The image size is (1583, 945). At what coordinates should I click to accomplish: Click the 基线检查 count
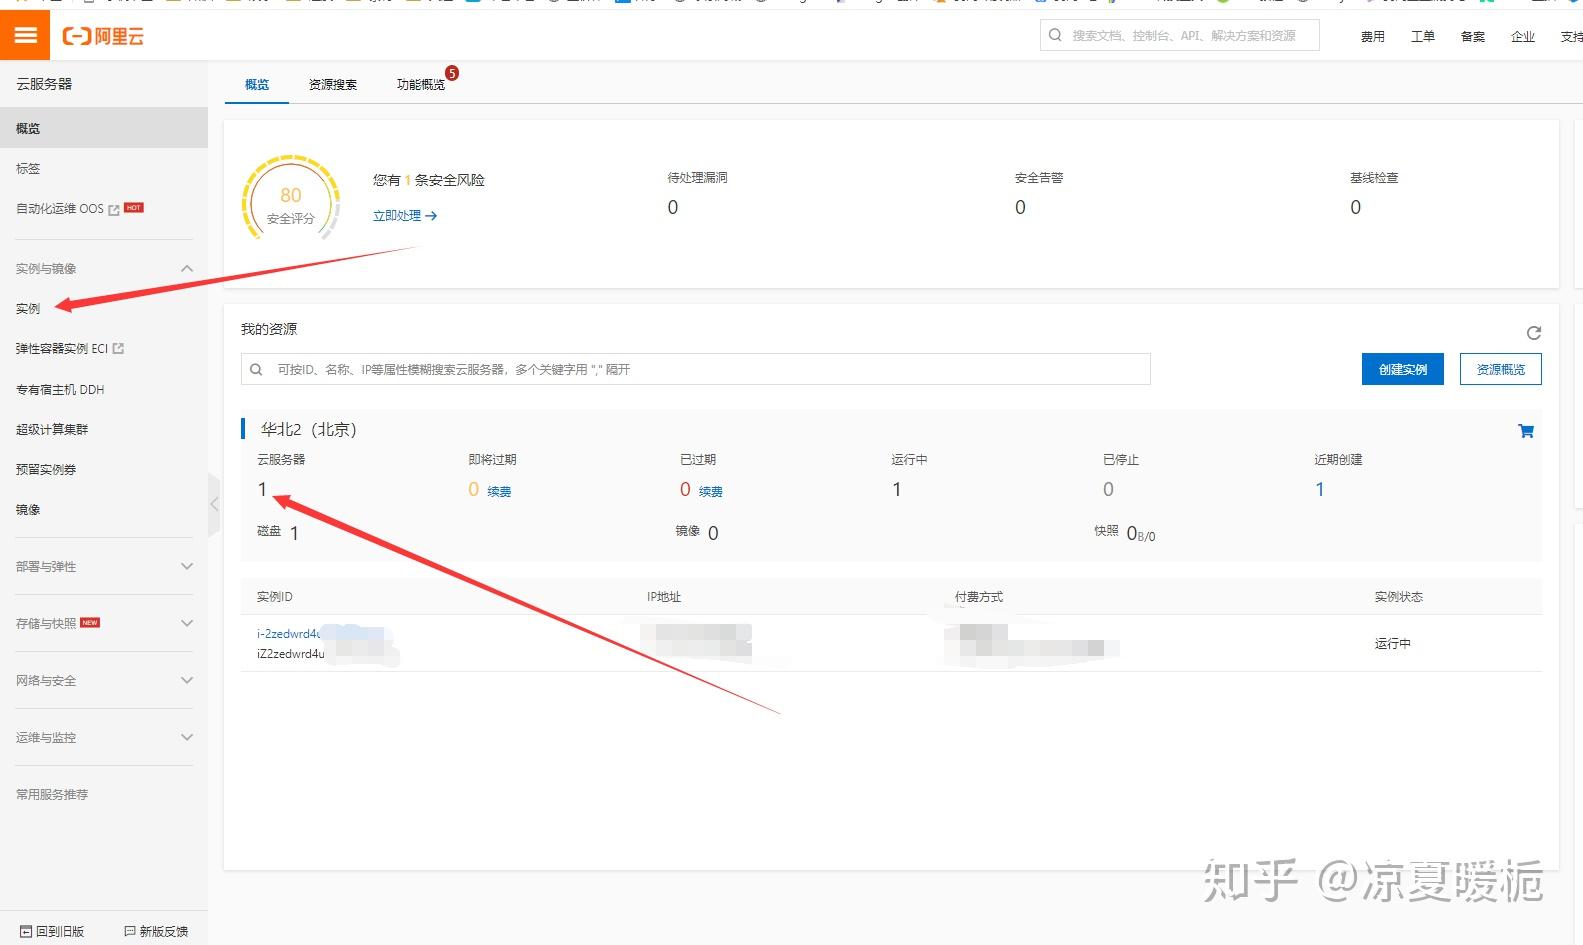[1356, 207]
